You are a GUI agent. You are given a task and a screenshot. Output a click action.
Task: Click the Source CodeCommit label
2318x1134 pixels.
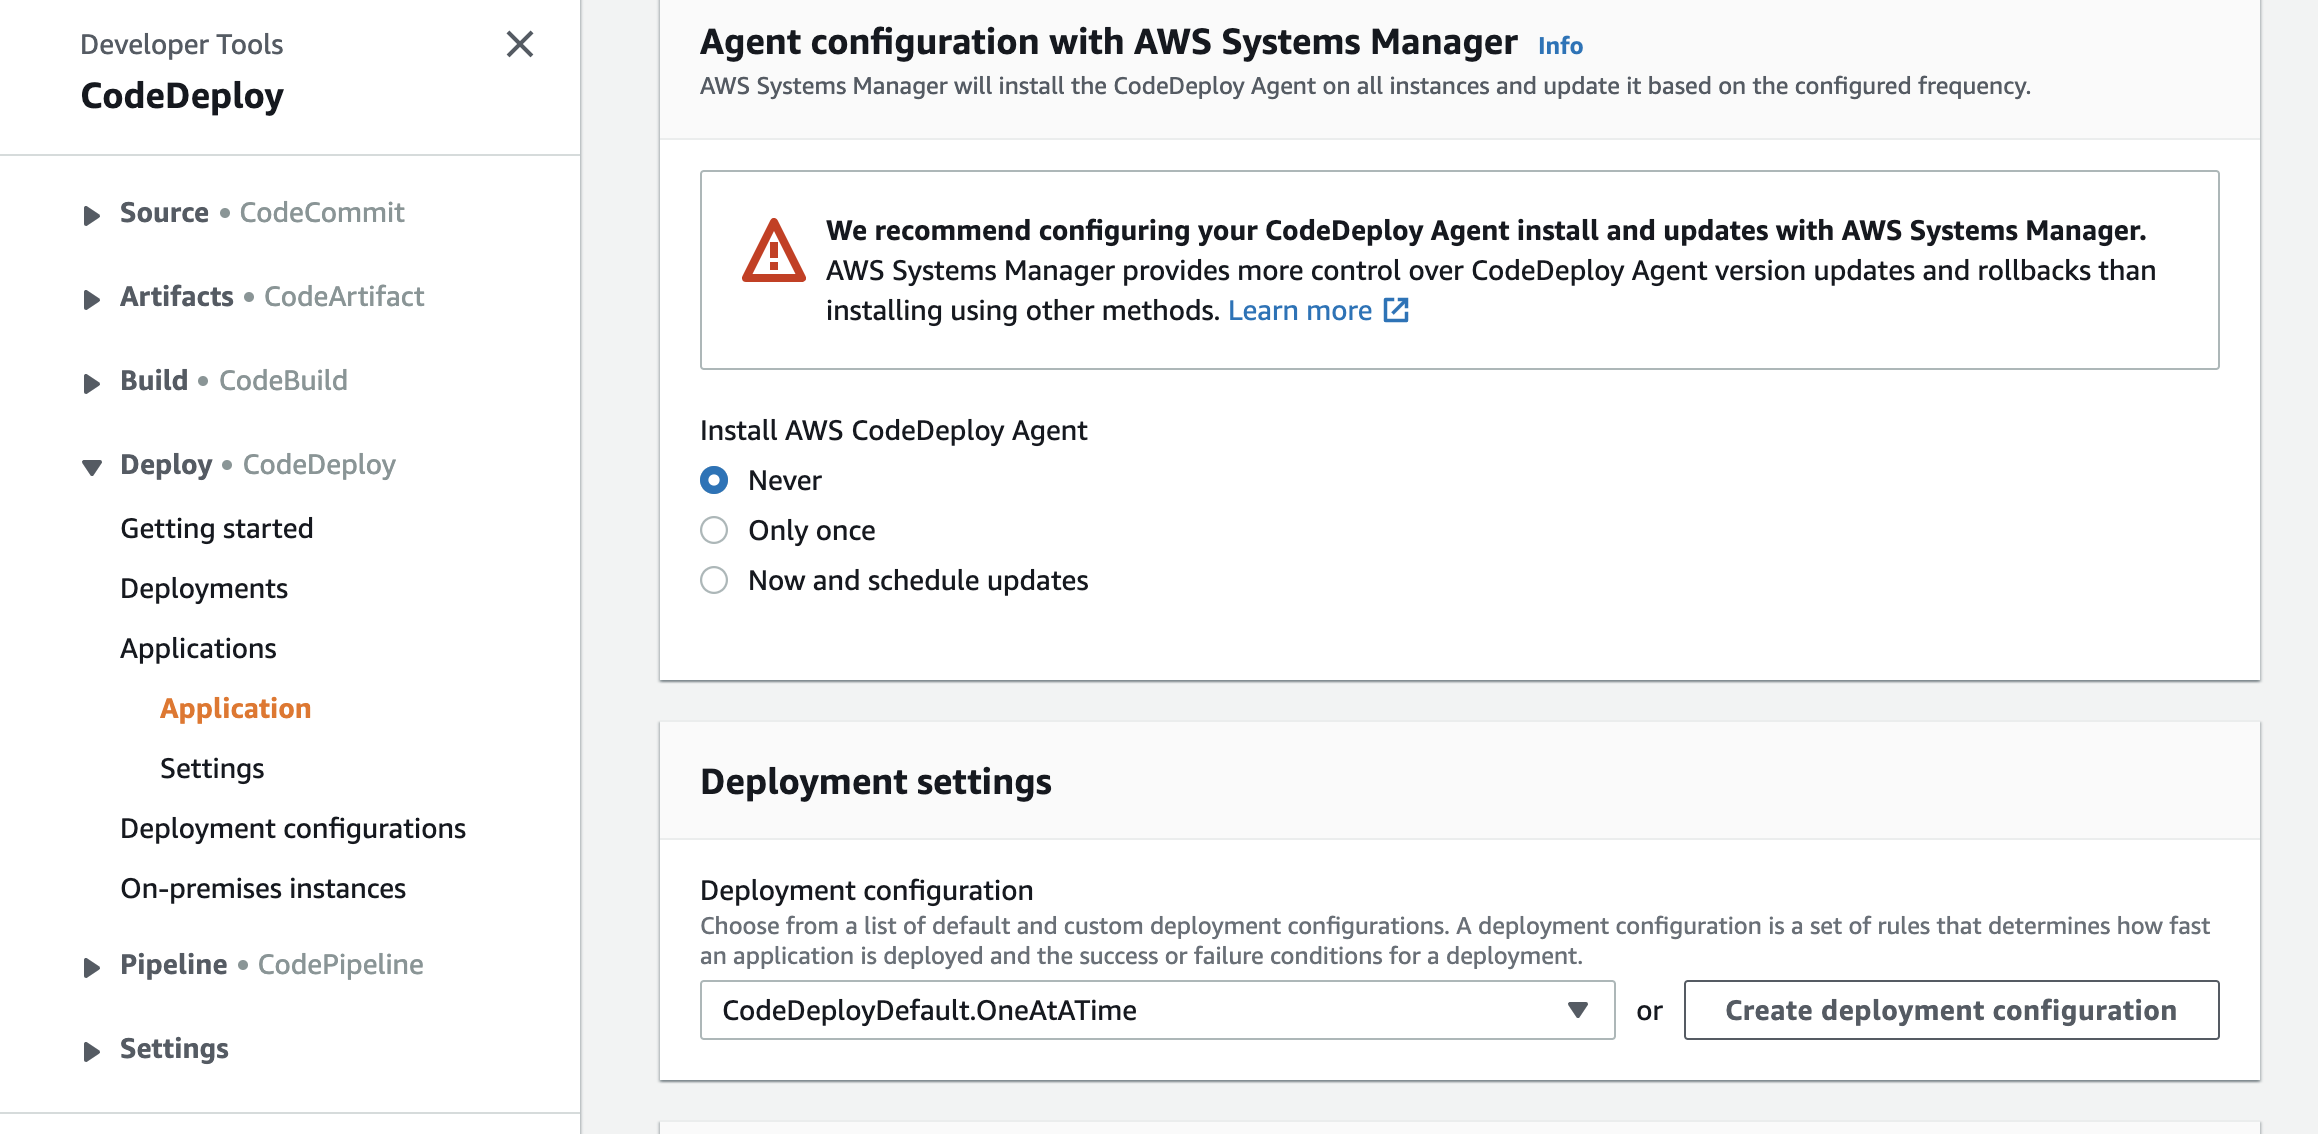coord(262,212)
